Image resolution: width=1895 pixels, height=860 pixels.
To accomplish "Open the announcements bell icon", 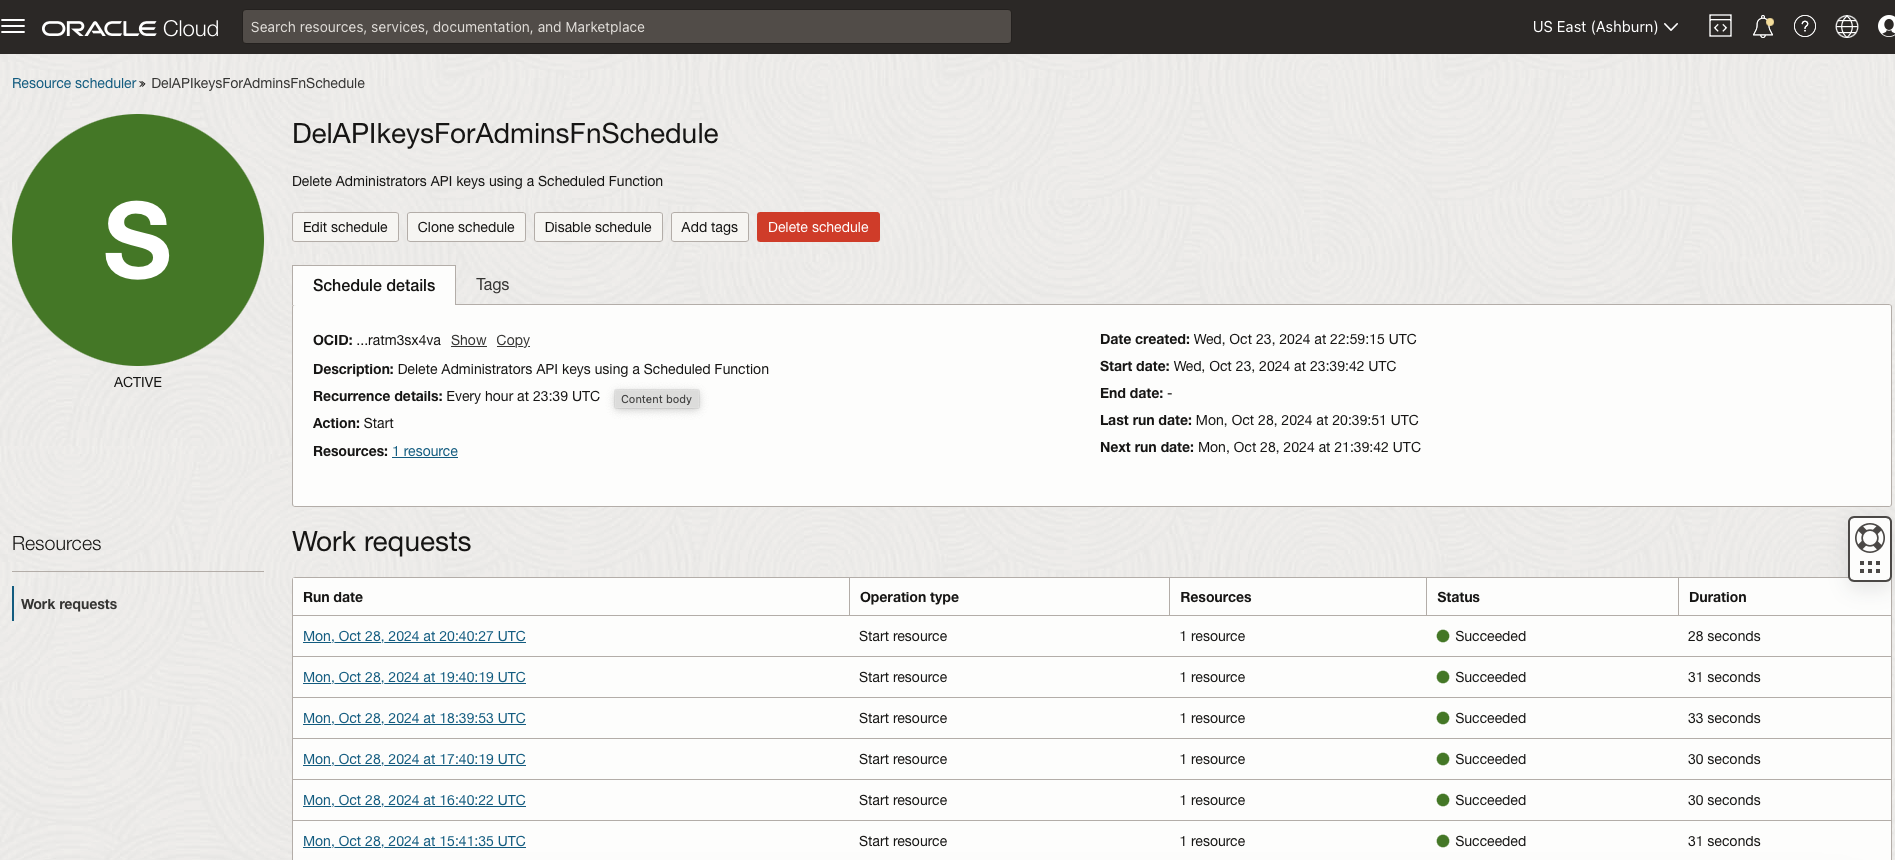I will [1763, 27].
